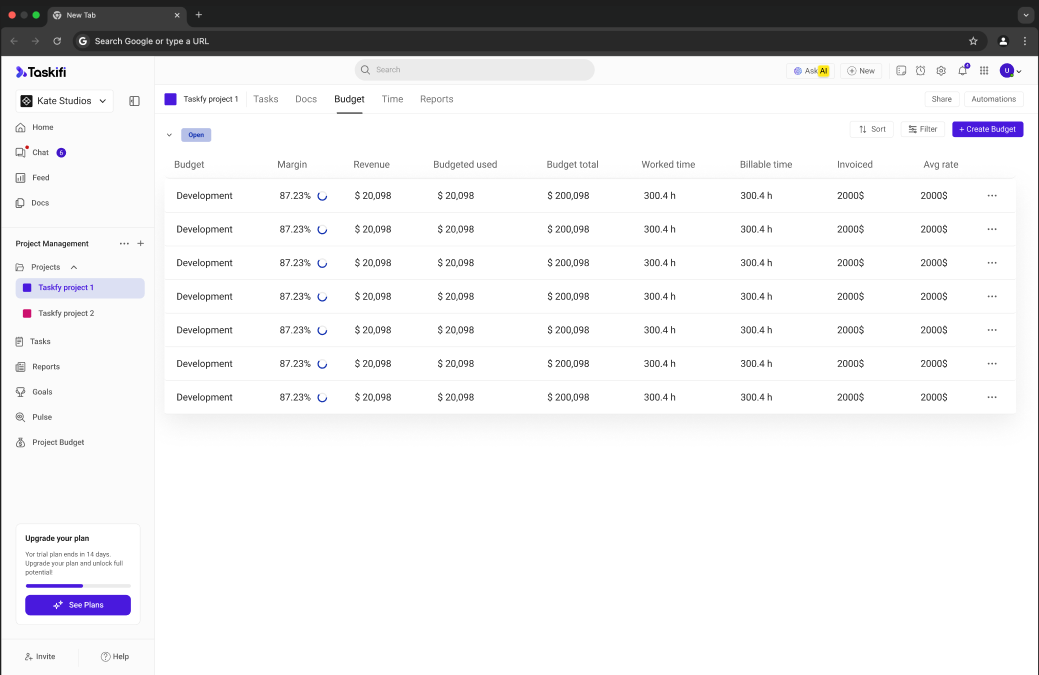
Task: Add new item with Project Management plus
Action: pos(140,244)
